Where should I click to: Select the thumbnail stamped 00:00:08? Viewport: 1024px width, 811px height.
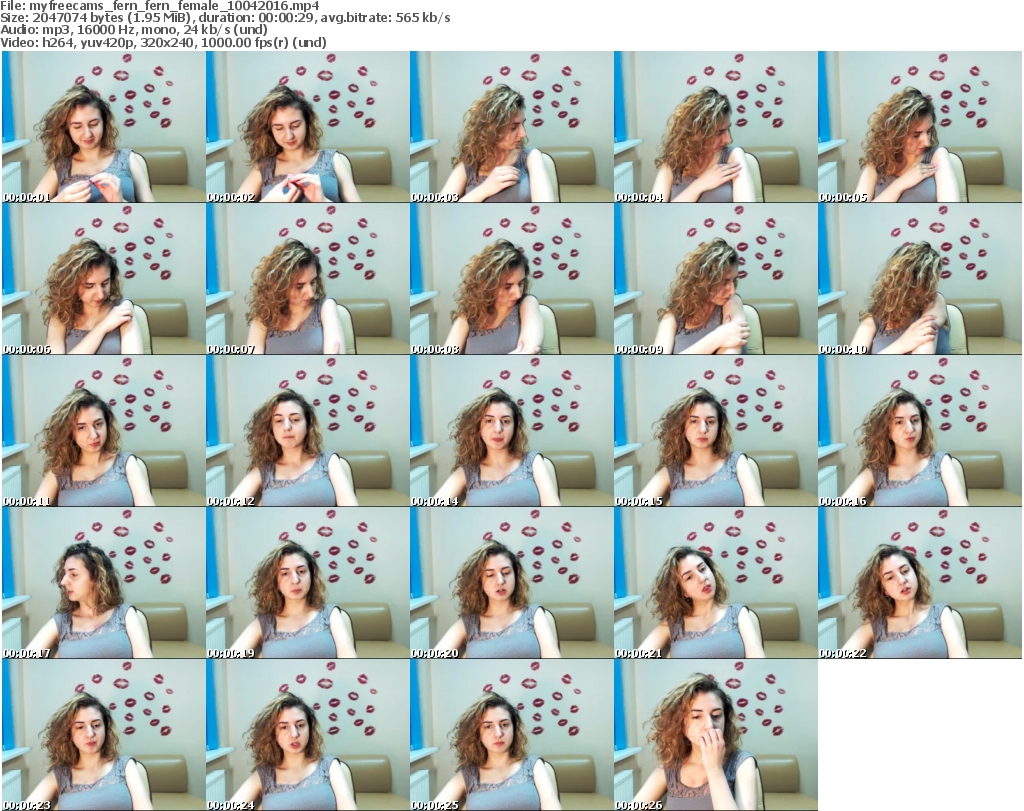(x=511, y=279)
